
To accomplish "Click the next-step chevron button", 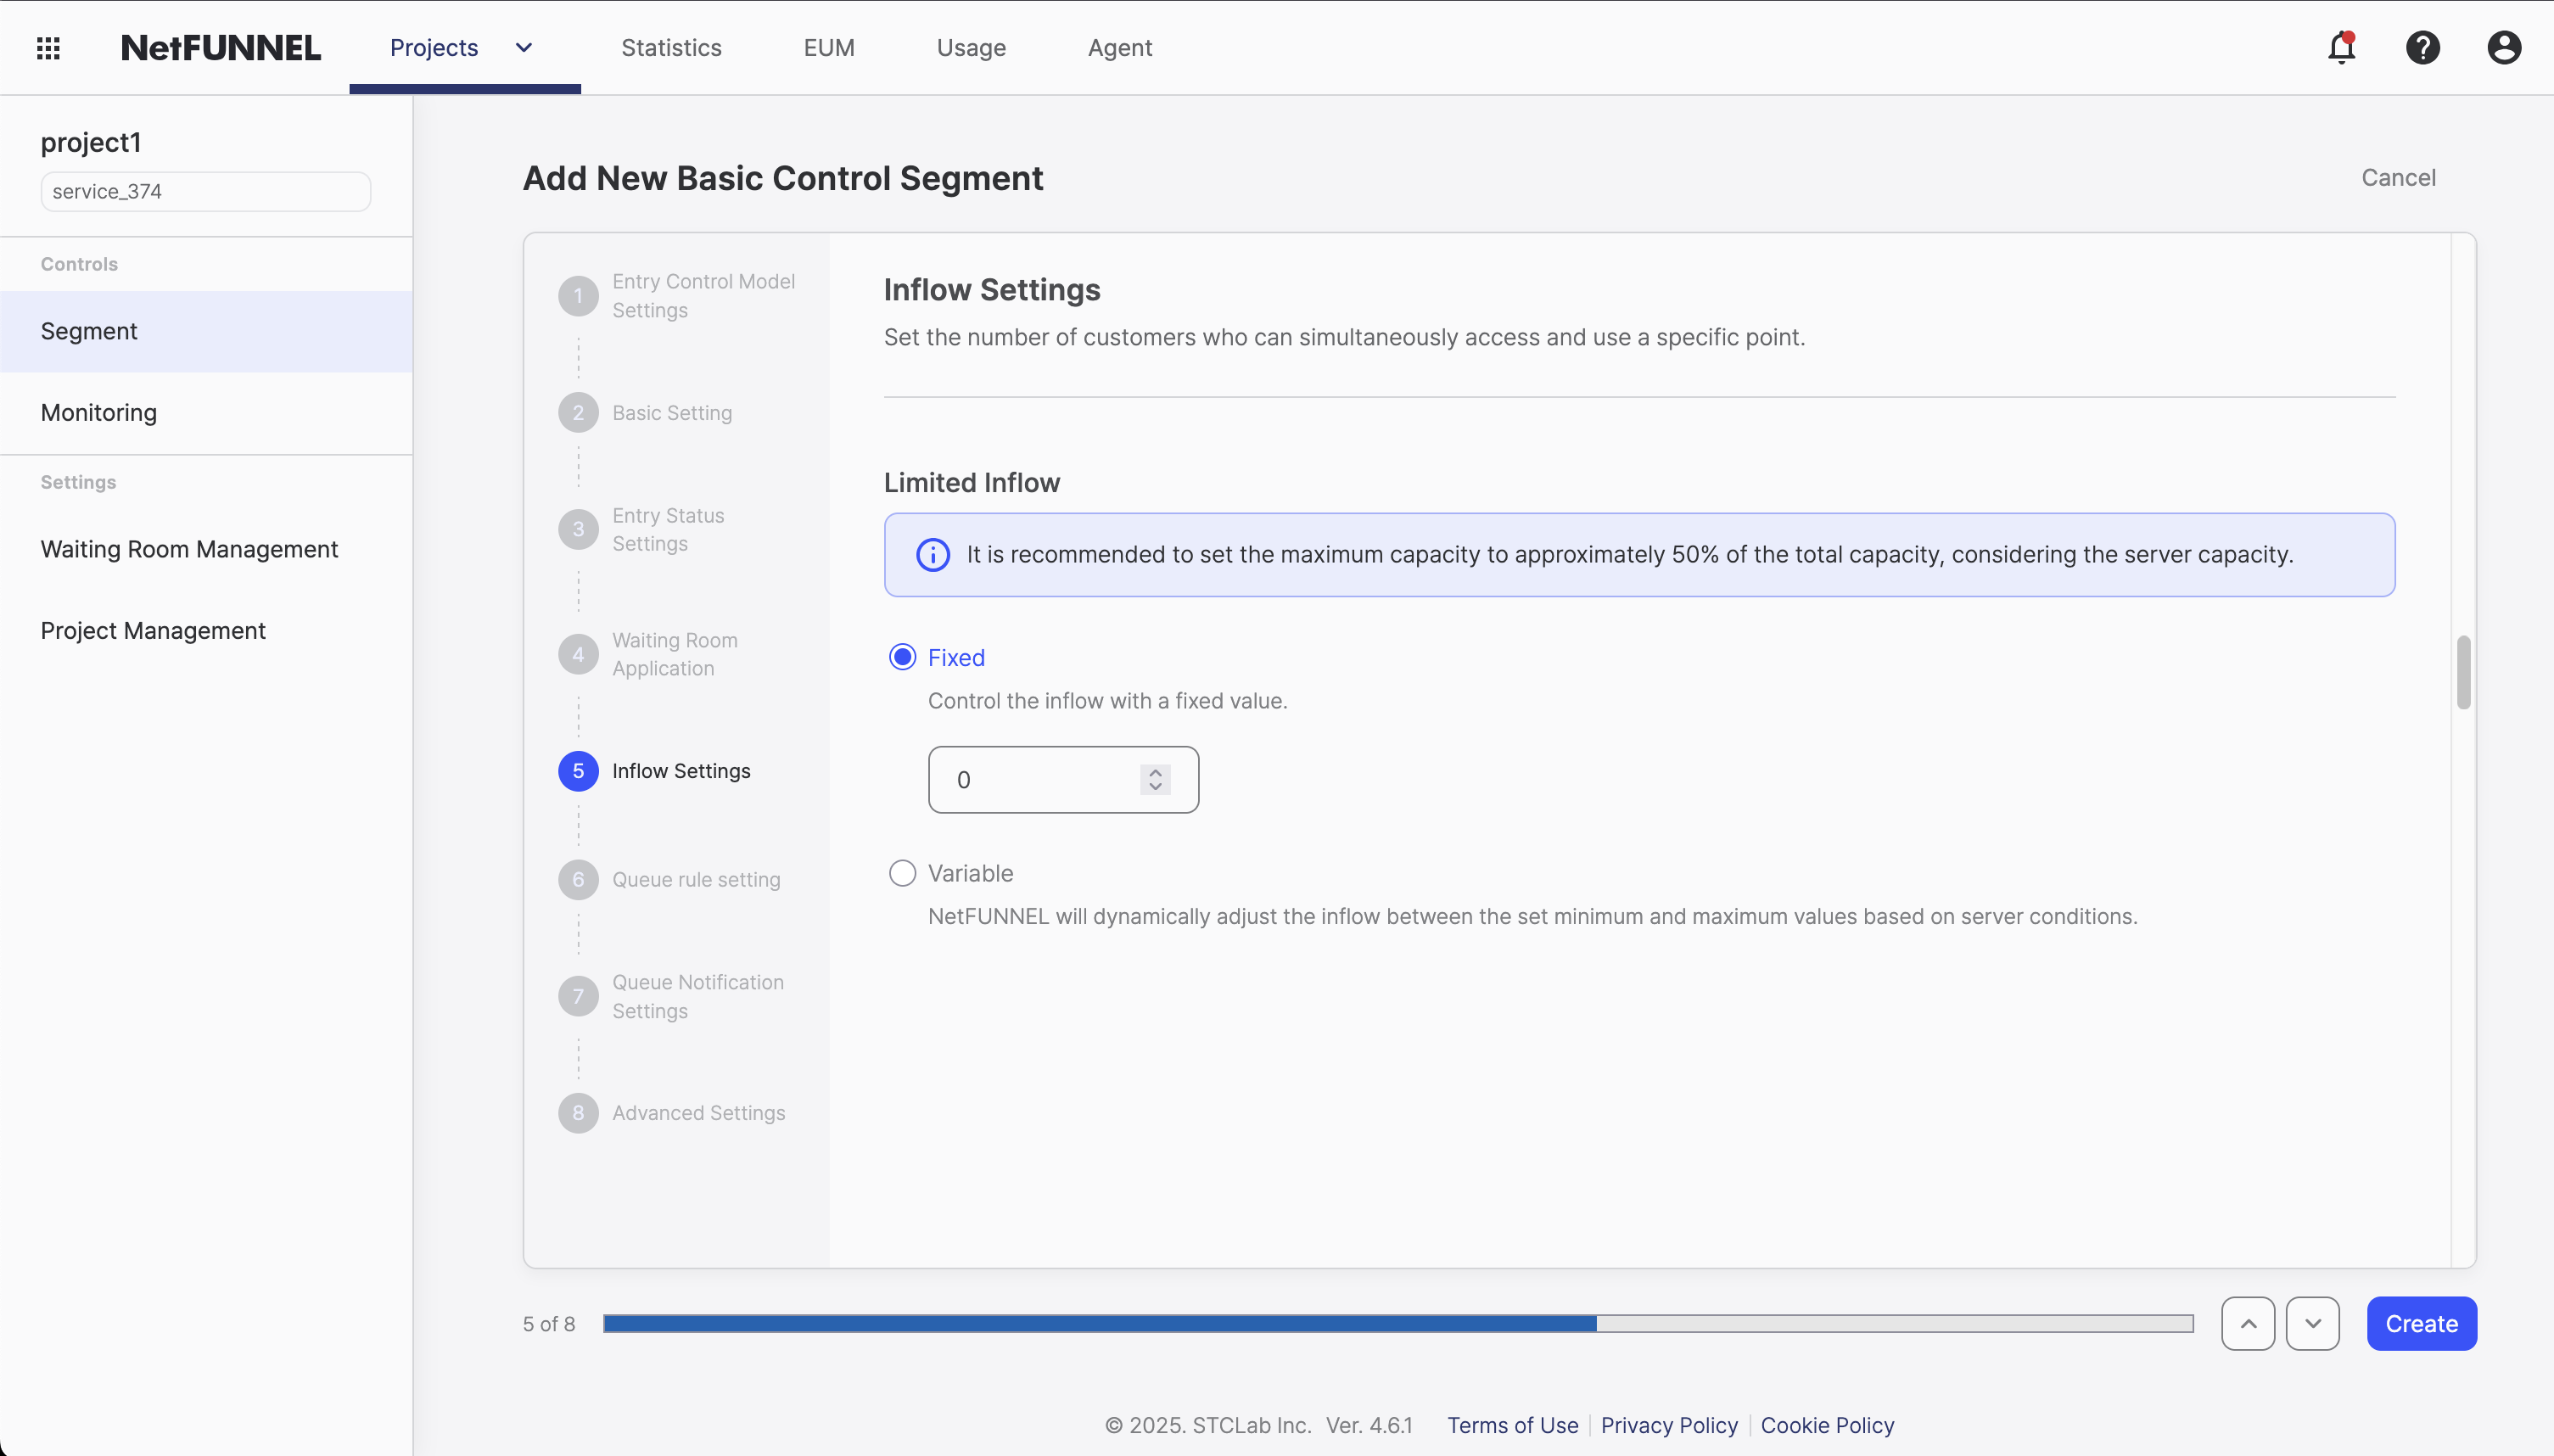I will point(2315,1322).
